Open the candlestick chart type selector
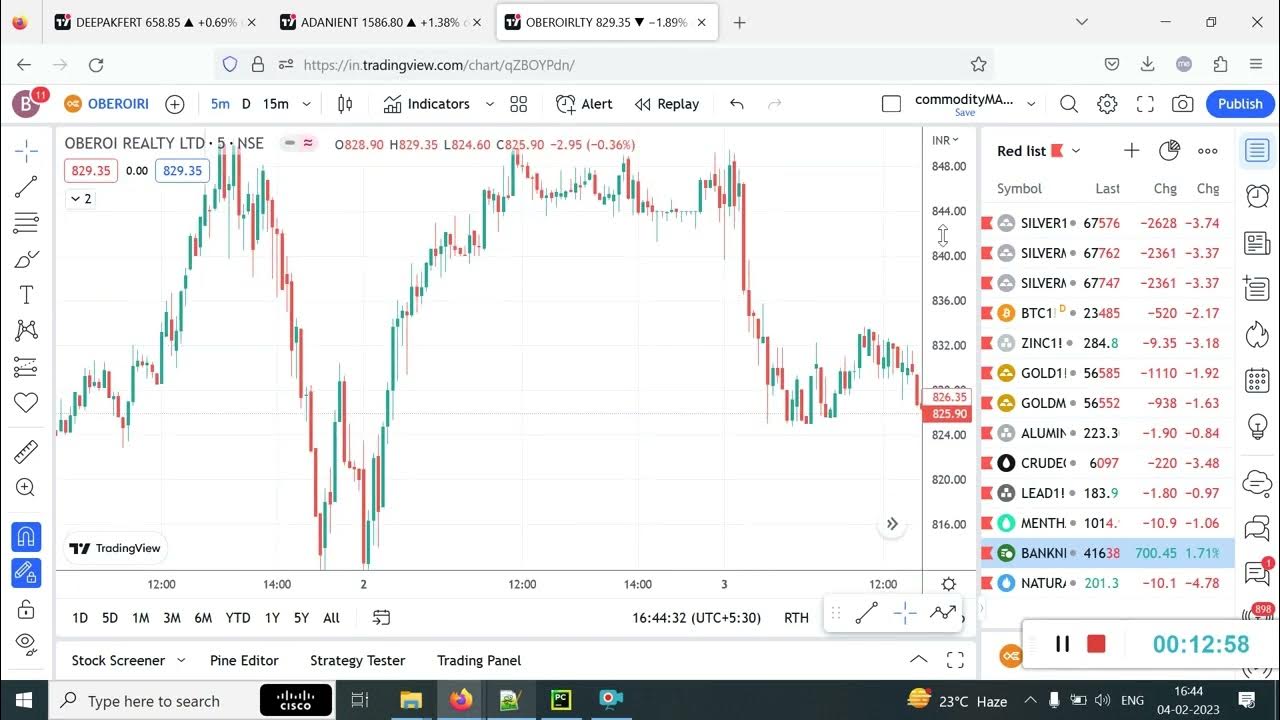Viewport: 1280px width, 720px height. click(345, 104)
